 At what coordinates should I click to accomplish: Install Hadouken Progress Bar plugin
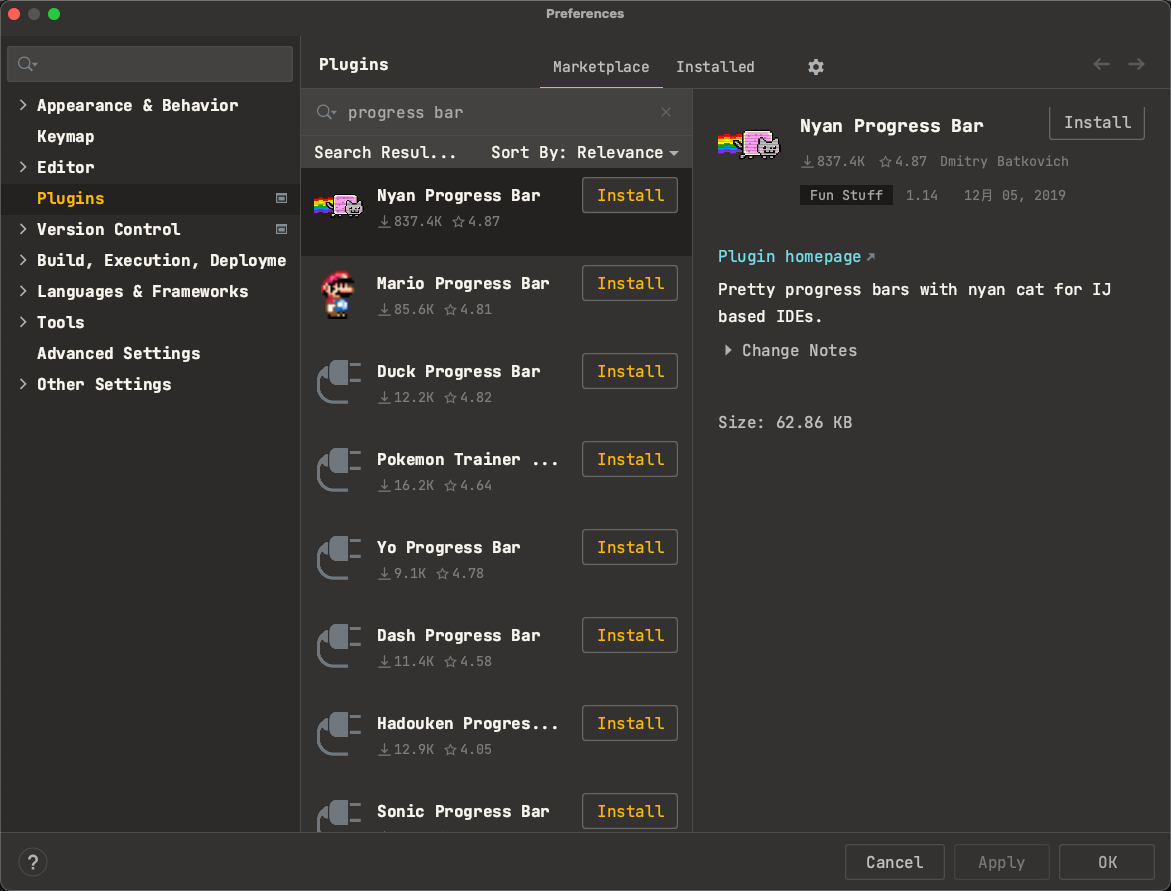coord(630,724)
